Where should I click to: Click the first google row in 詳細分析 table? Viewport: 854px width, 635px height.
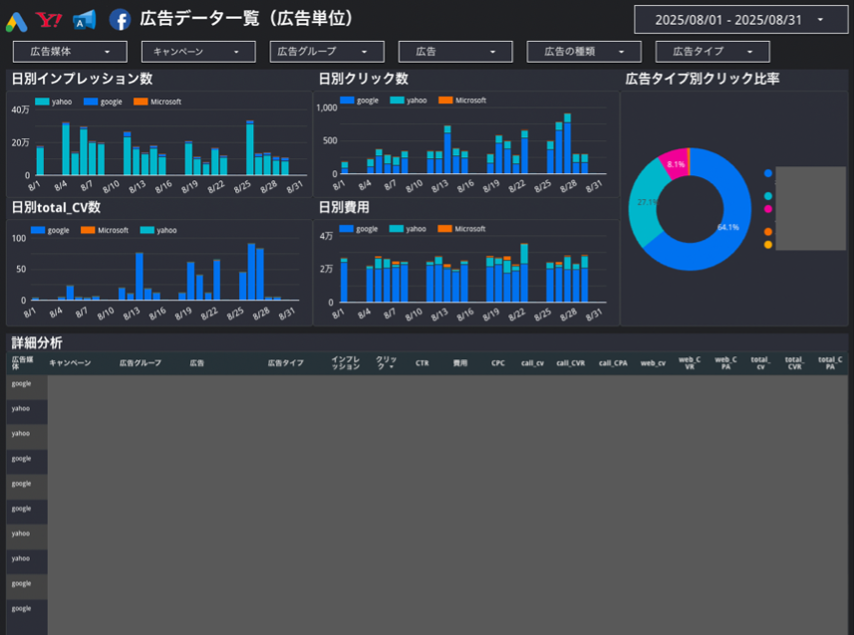pyautogui.click(x=22, y=384)
